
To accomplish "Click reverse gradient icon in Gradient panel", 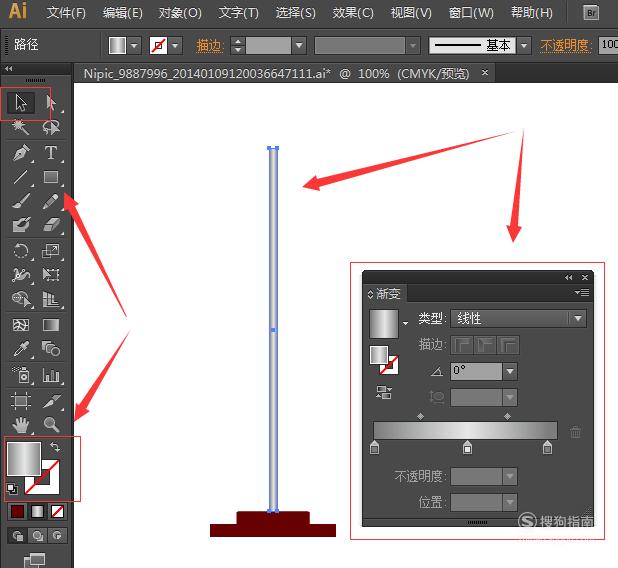I will (x=383, y=392).
